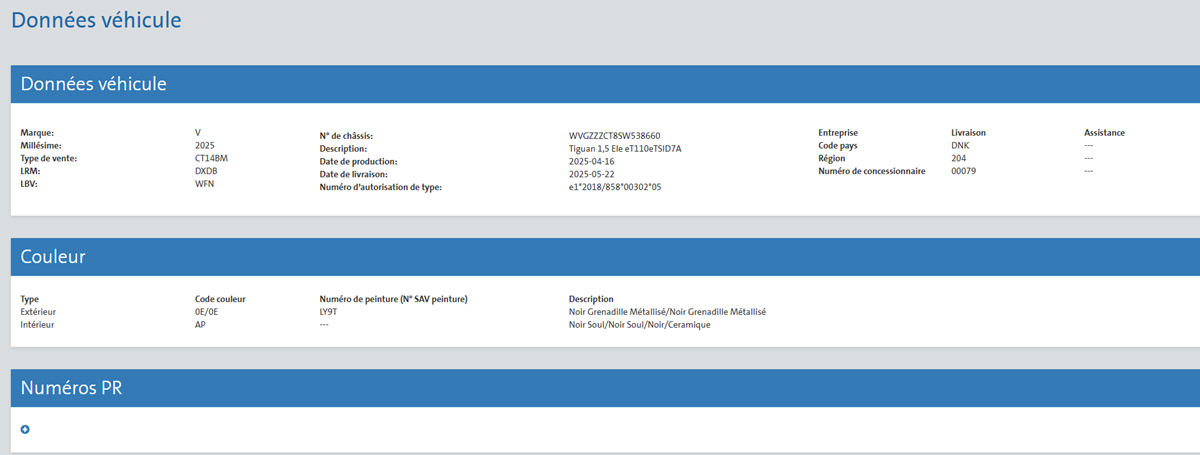Select production date 2025-04-16
Viewport: 1200px width, 455px height.
(x=591, y=161)
